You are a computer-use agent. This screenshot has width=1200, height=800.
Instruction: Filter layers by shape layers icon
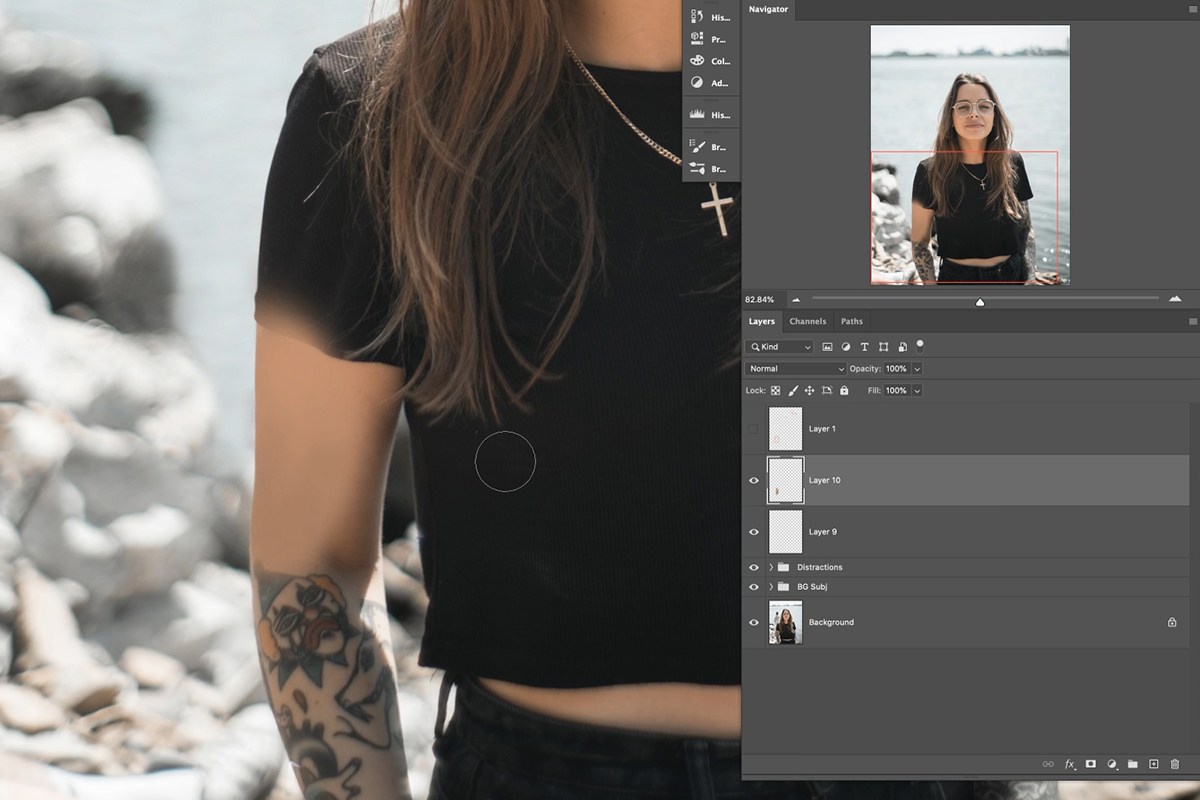click(x=883, y=347)
